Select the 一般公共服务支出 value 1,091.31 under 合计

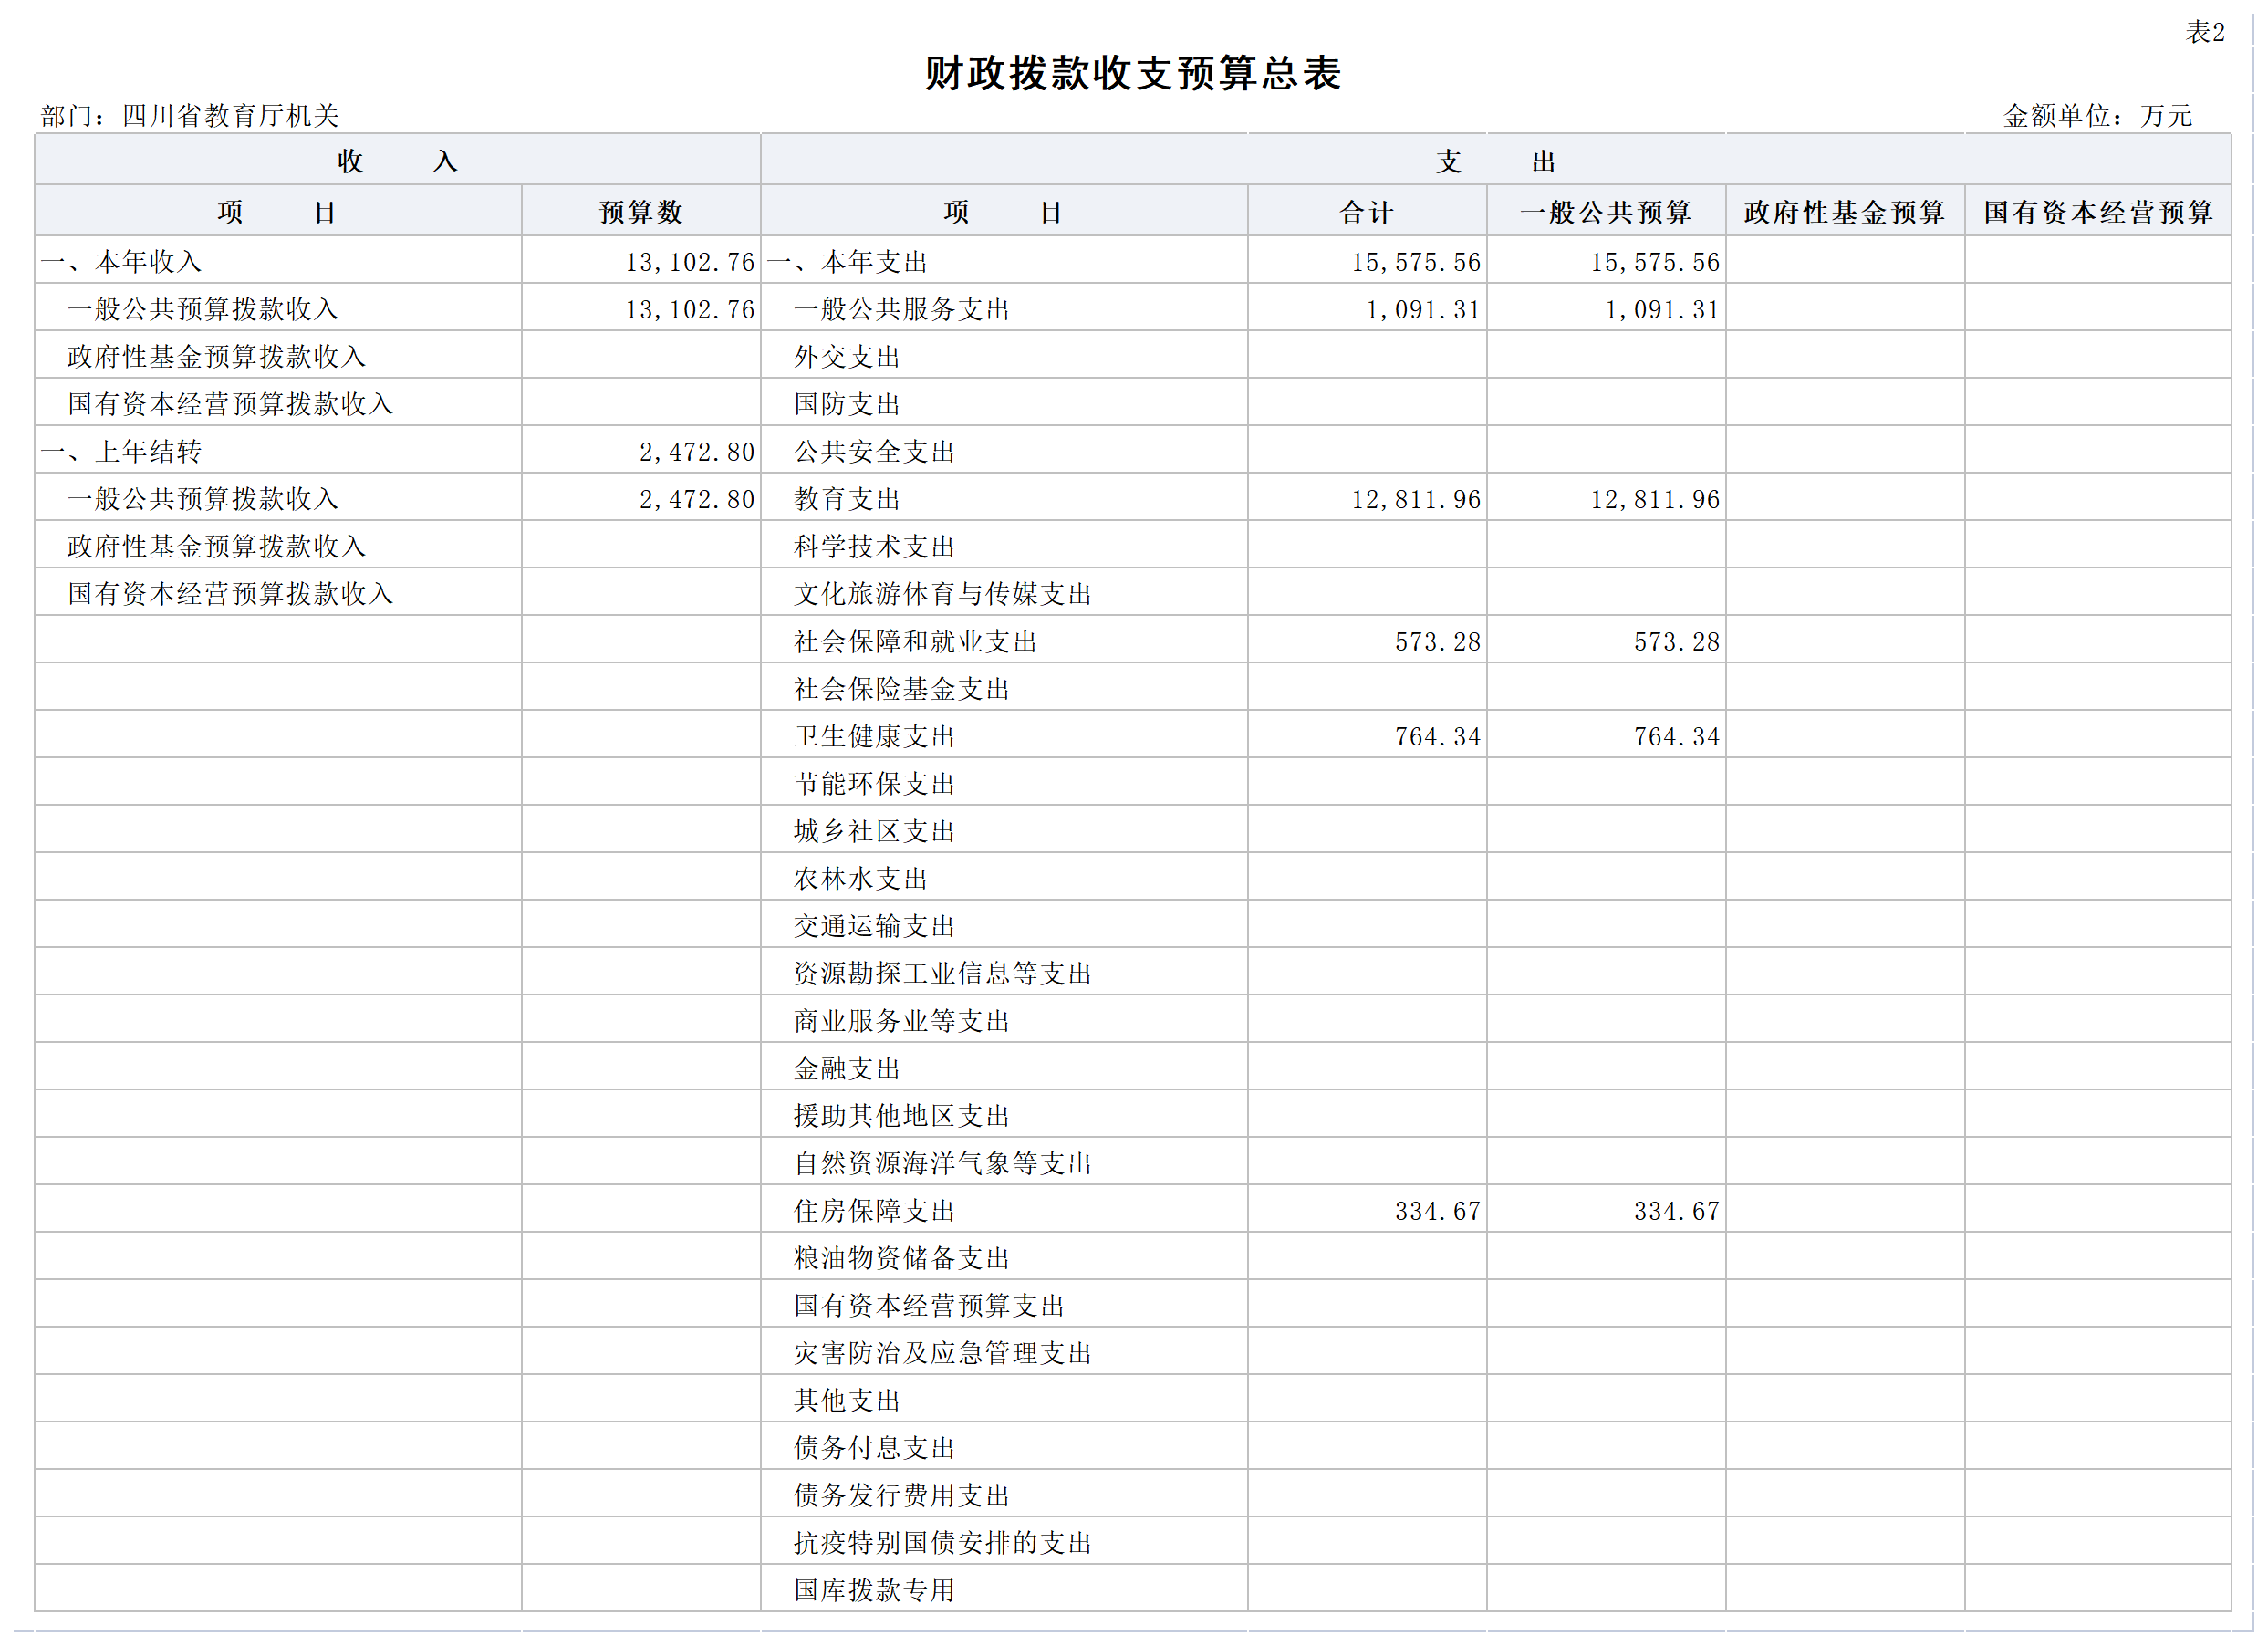pyautogui.click(x=1423, y=310)
